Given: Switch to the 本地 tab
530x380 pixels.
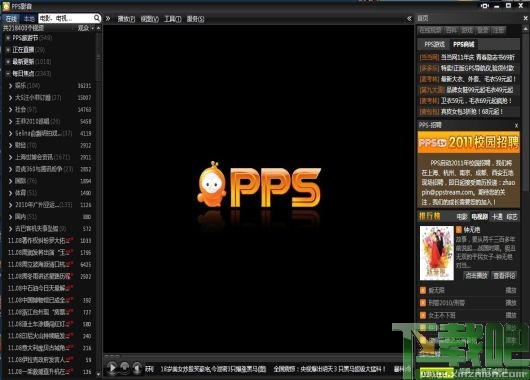Looking at the screenshot, I should tap(29, 19).
